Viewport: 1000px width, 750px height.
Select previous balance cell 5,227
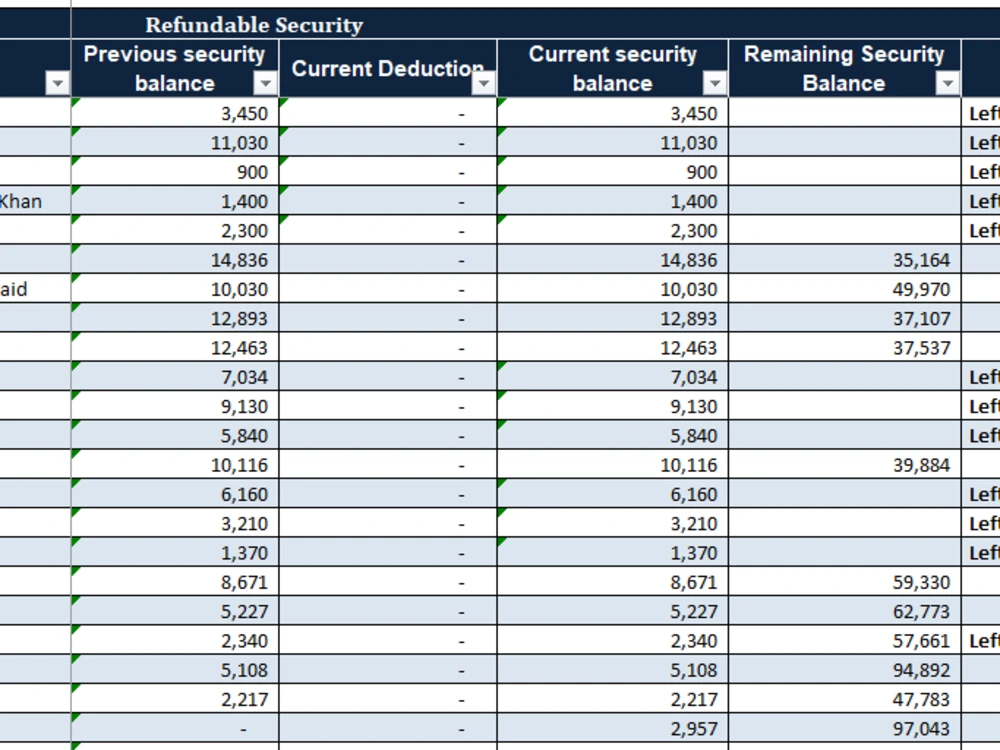pyautogui.click(x=175, y=612)
